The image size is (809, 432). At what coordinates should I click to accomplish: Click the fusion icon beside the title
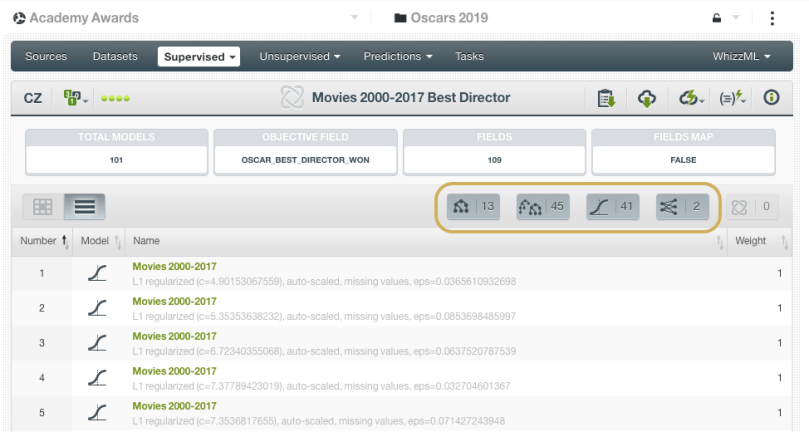pos(292,98)
